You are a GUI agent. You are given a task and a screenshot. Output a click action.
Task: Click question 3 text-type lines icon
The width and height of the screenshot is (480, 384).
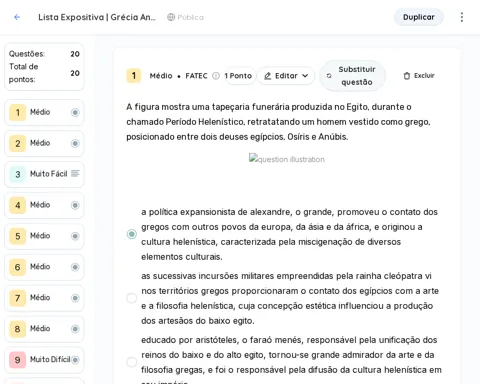pos(75,173)
